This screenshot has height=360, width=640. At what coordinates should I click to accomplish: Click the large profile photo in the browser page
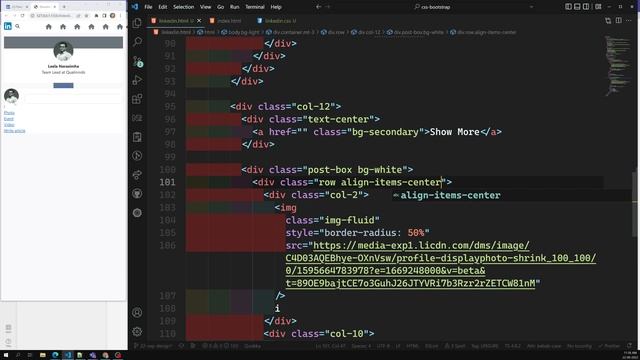(x=63, y=51)
